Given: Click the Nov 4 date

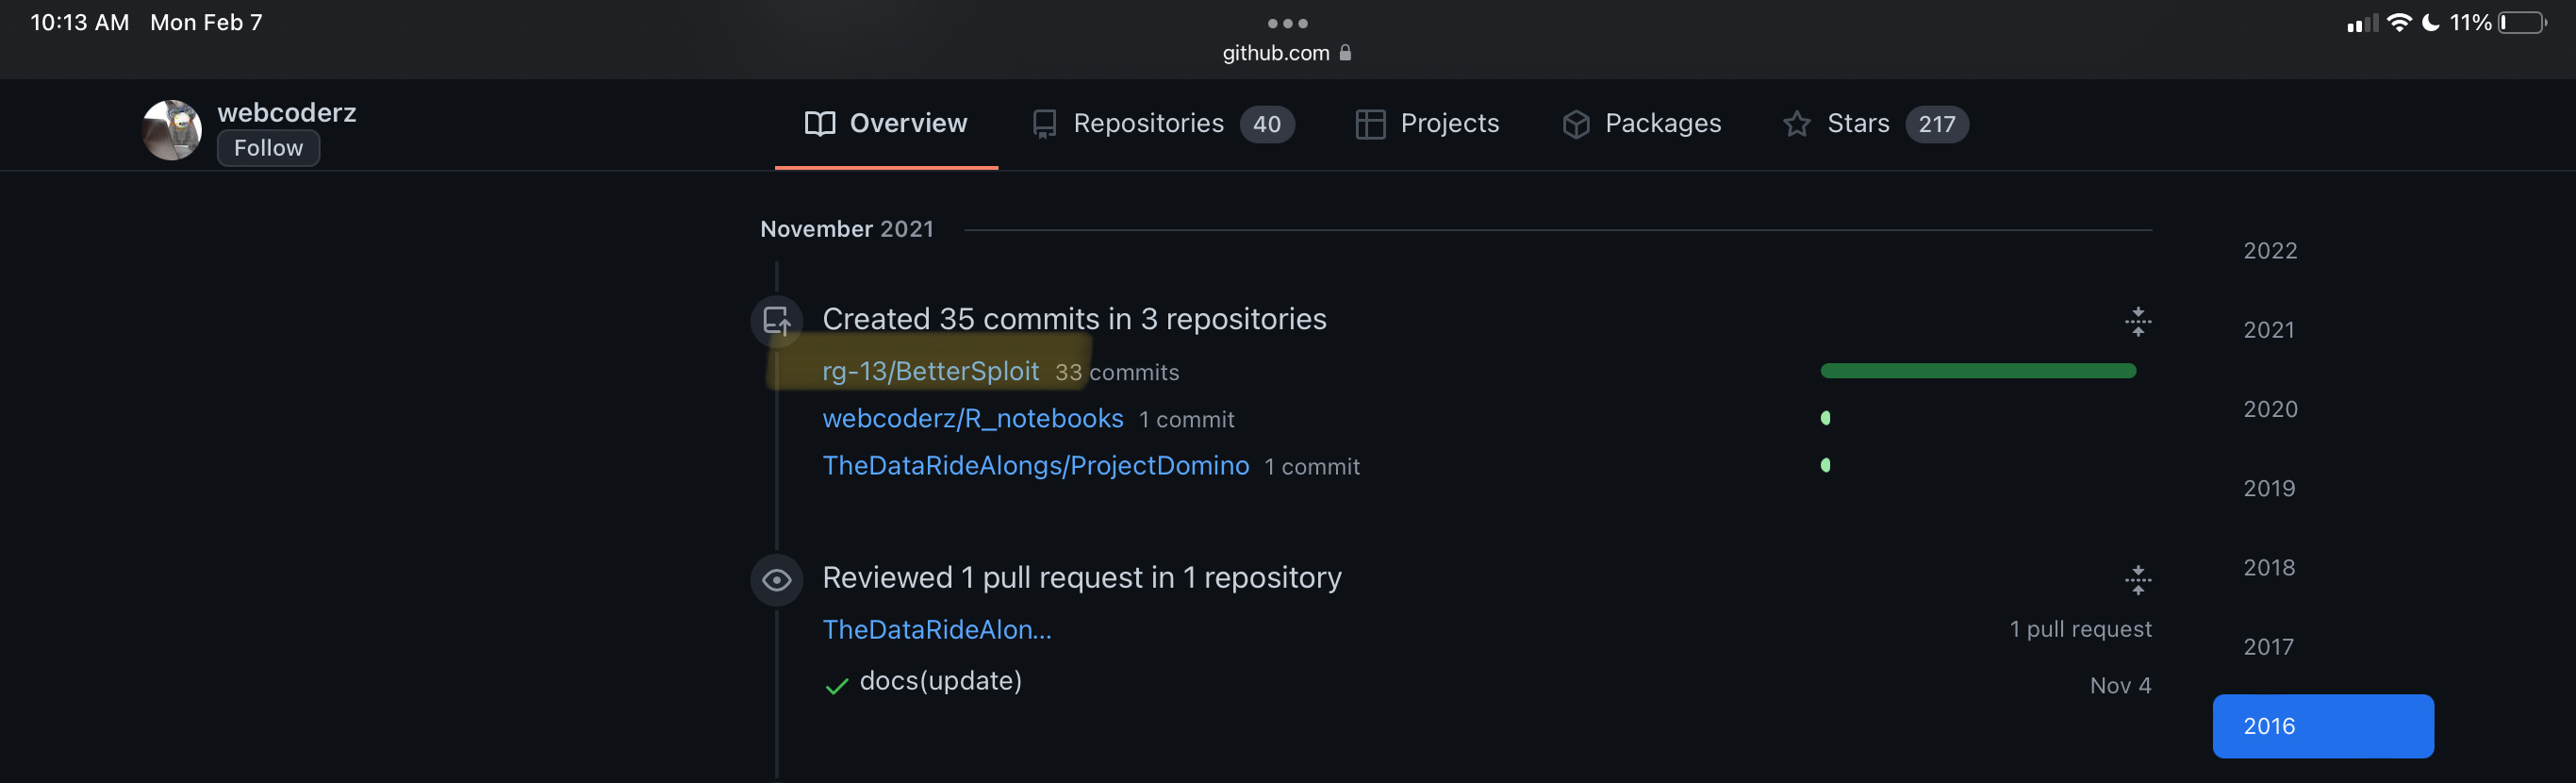Looking at the screenshot, I should point(2121,685).
